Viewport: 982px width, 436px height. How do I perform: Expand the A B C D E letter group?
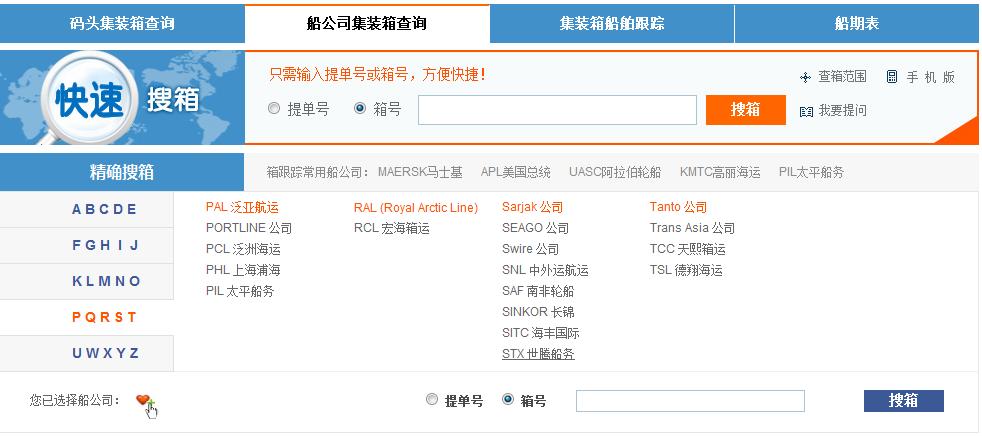pyautogui.click(x=104, y=209)
